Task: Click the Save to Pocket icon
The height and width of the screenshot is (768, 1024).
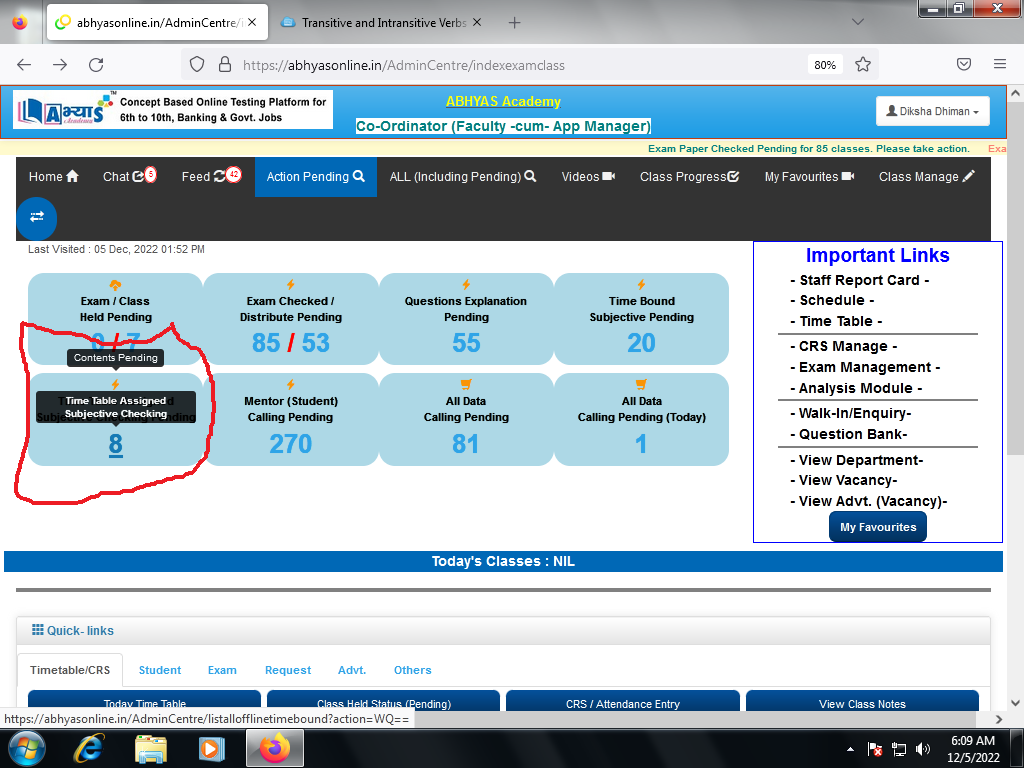Action: (964, 65)
